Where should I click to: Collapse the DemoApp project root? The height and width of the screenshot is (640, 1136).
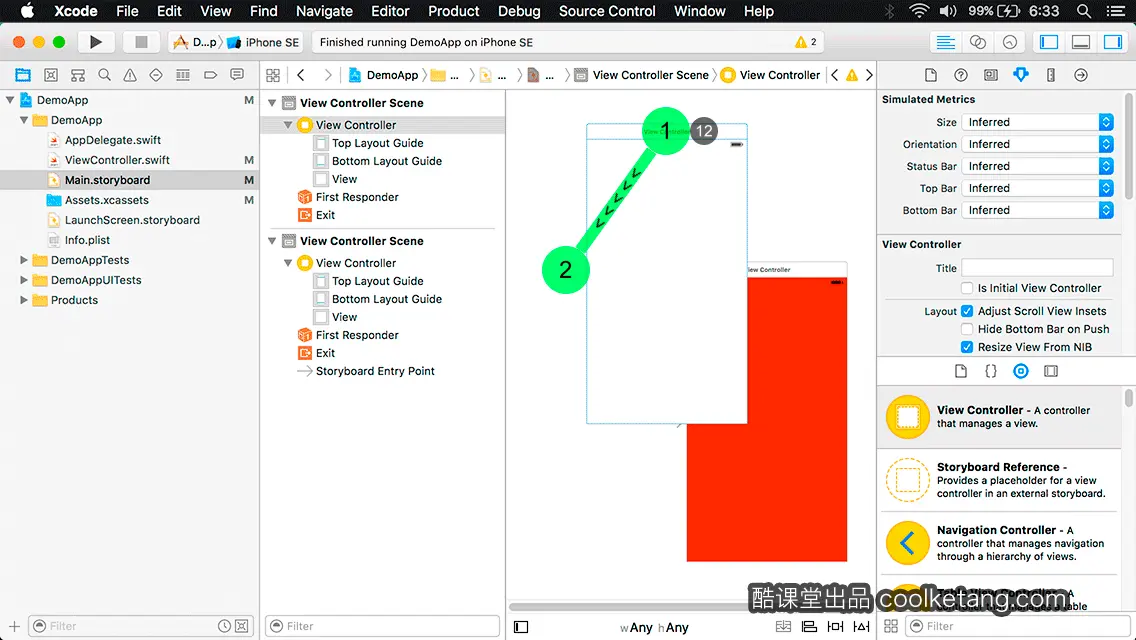click(10, 100)
